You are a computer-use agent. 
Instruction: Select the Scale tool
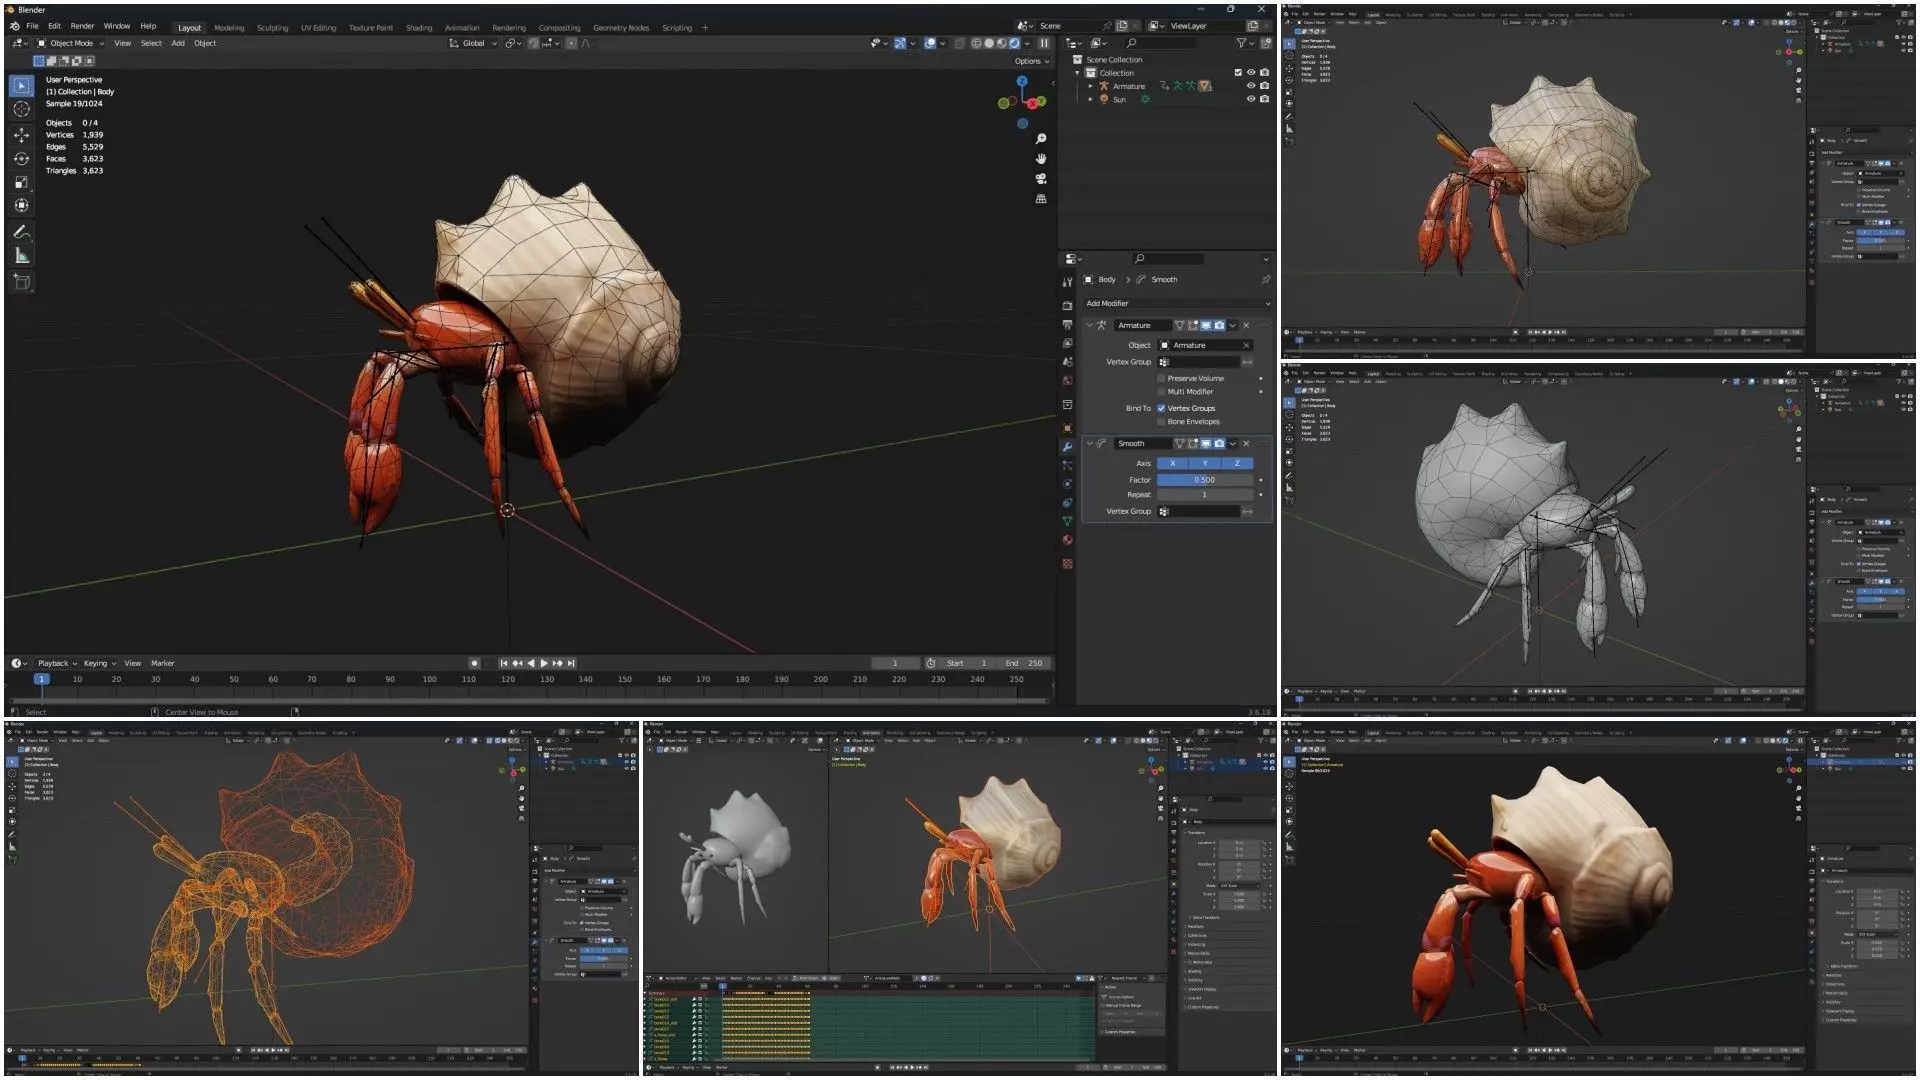click(x=21, y=182)
